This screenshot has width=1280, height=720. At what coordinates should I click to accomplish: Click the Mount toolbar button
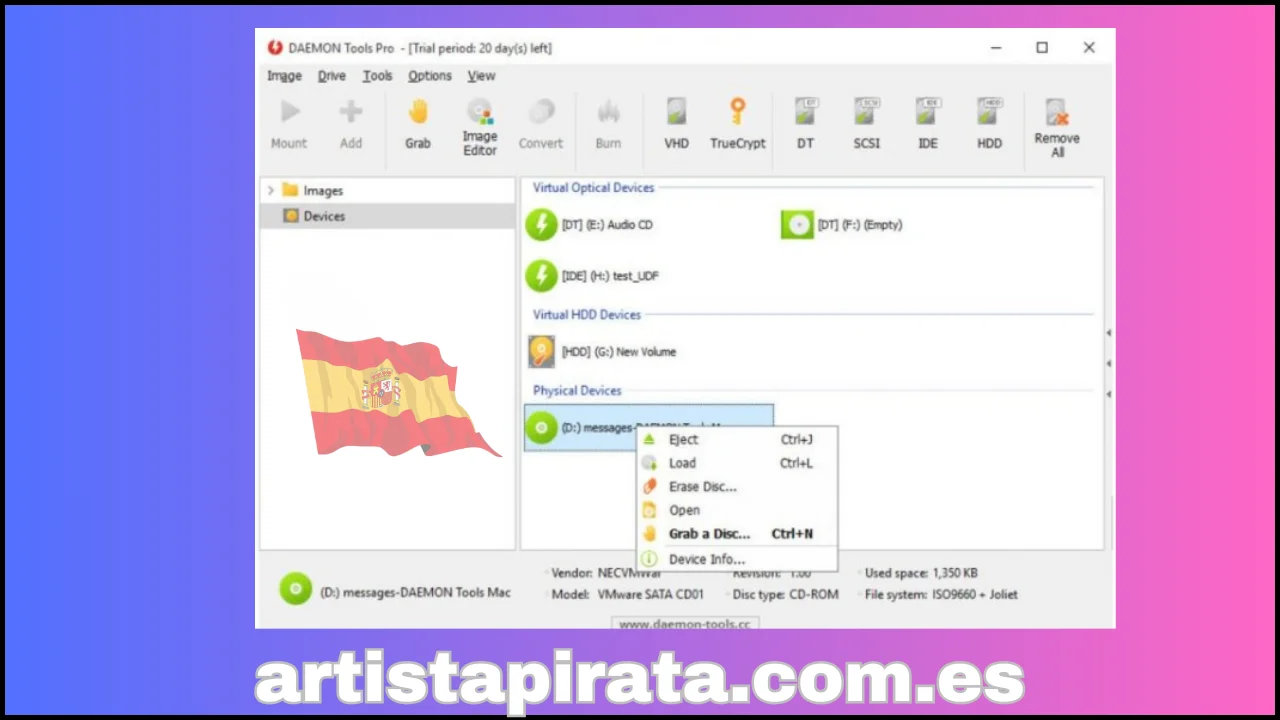click(x=289, y=124)
